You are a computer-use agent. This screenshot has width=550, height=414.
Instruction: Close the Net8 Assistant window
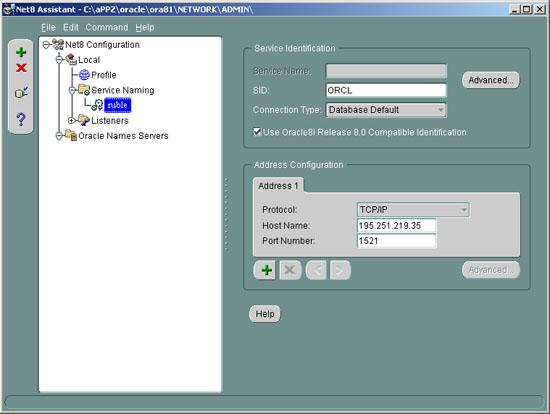[539, 9]
